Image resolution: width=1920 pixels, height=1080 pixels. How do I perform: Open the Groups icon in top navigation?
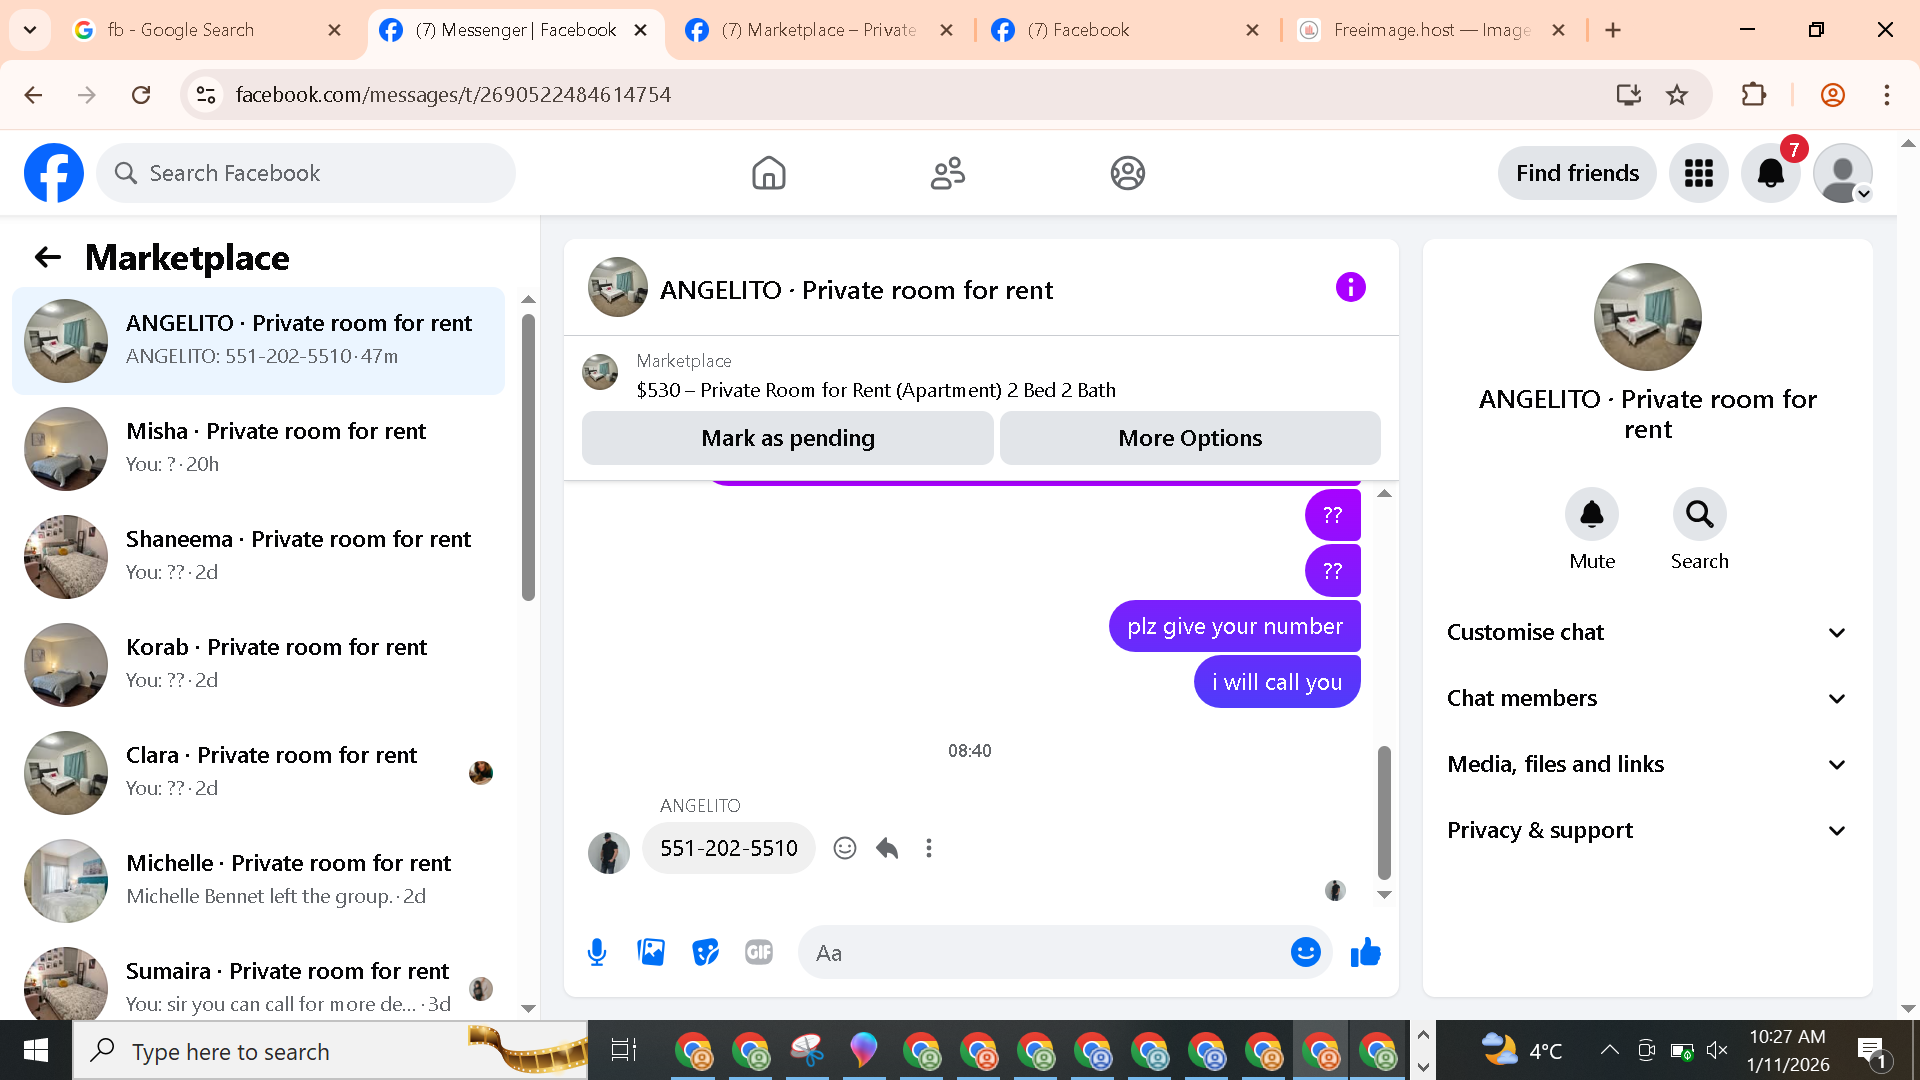pos(1127,173)
